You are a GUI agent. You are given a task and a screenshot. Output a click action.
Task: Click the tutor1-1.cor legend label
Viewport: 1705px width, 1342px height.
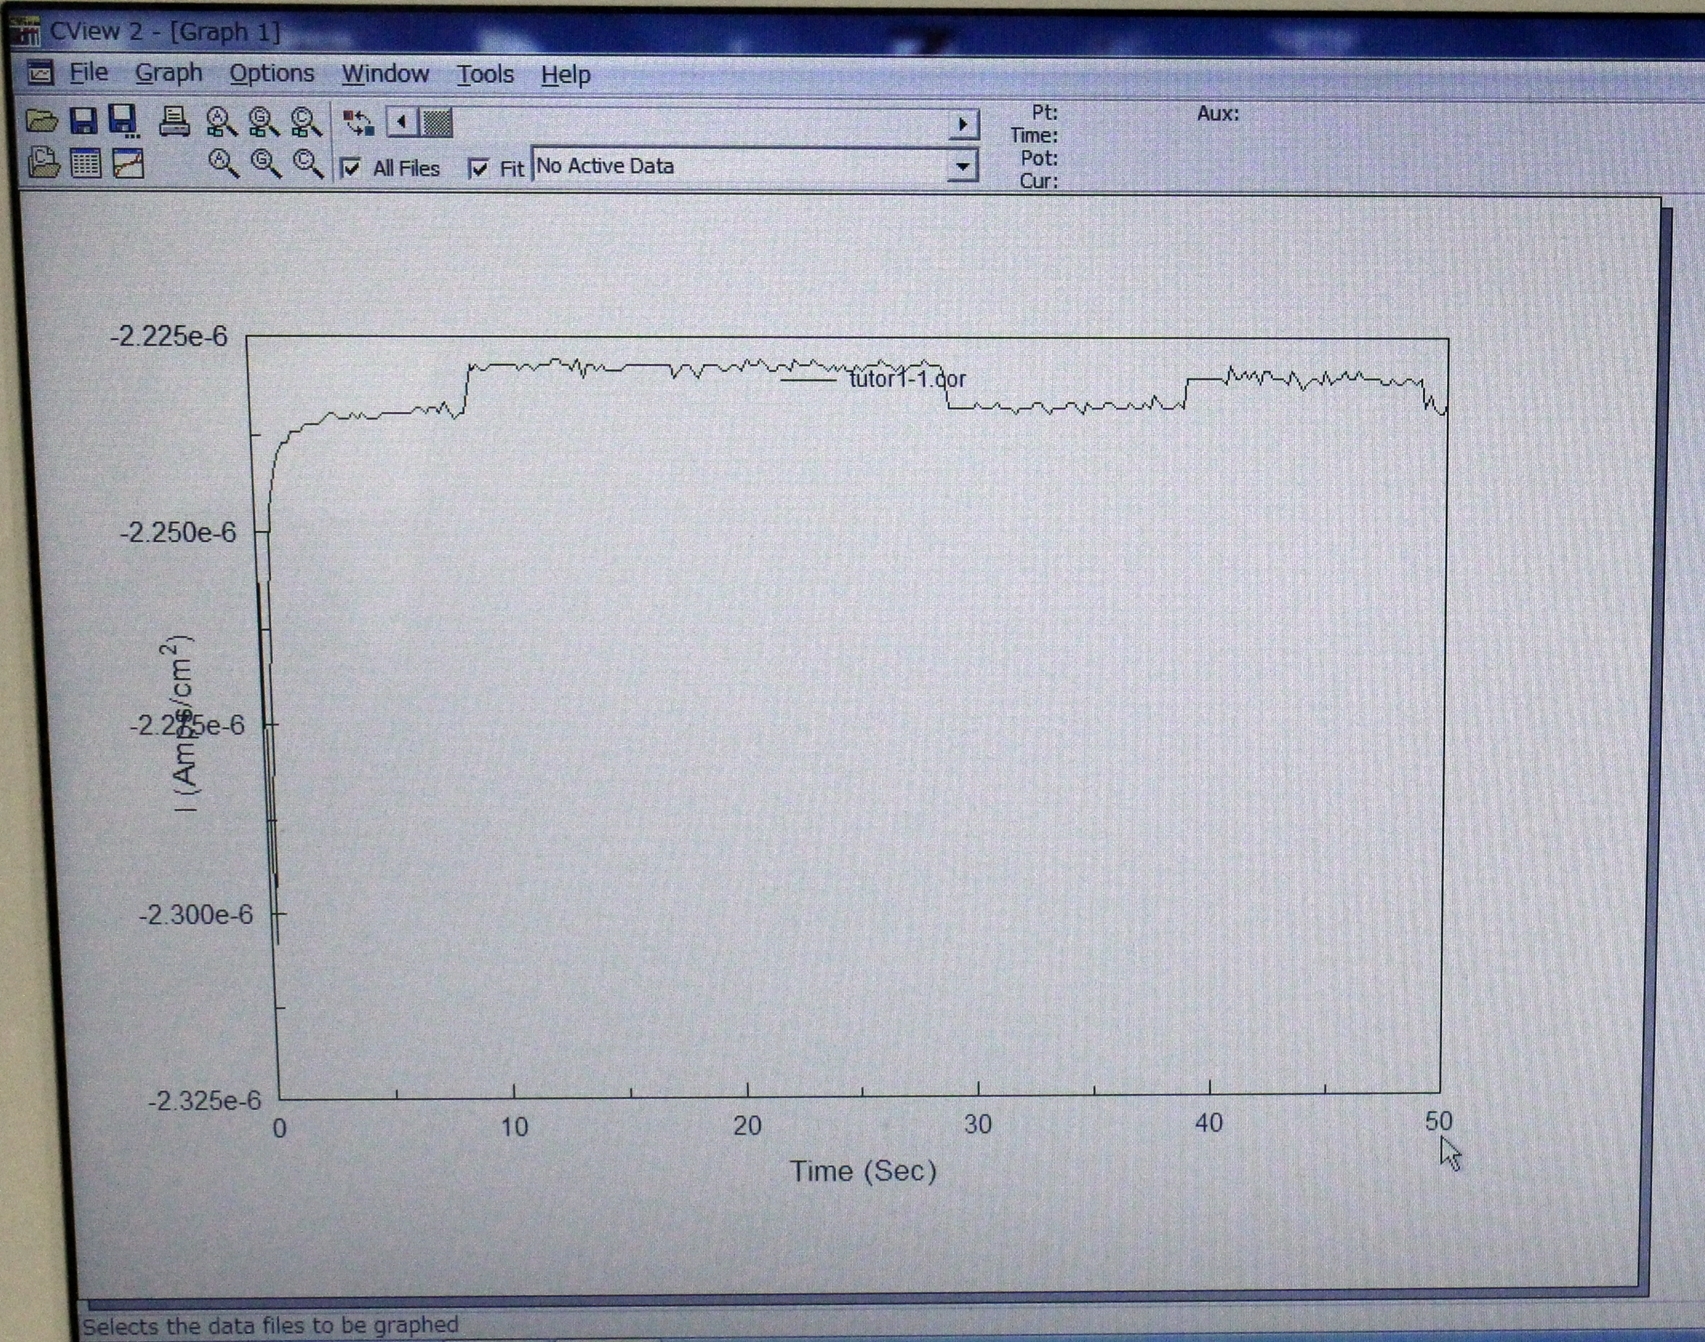[907, 379]
